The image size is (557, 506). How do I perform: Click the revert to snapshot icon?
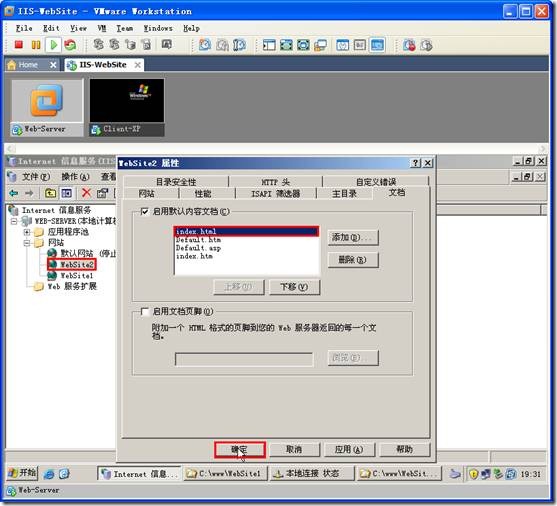222,45
